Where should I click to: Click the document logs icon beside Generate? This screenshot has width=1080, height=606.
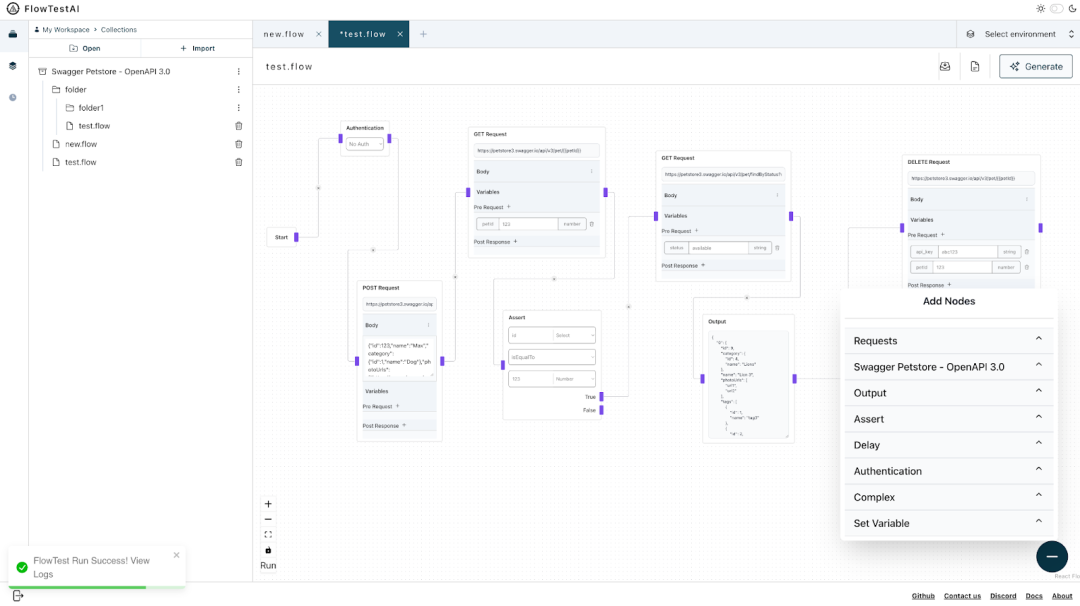975,67
